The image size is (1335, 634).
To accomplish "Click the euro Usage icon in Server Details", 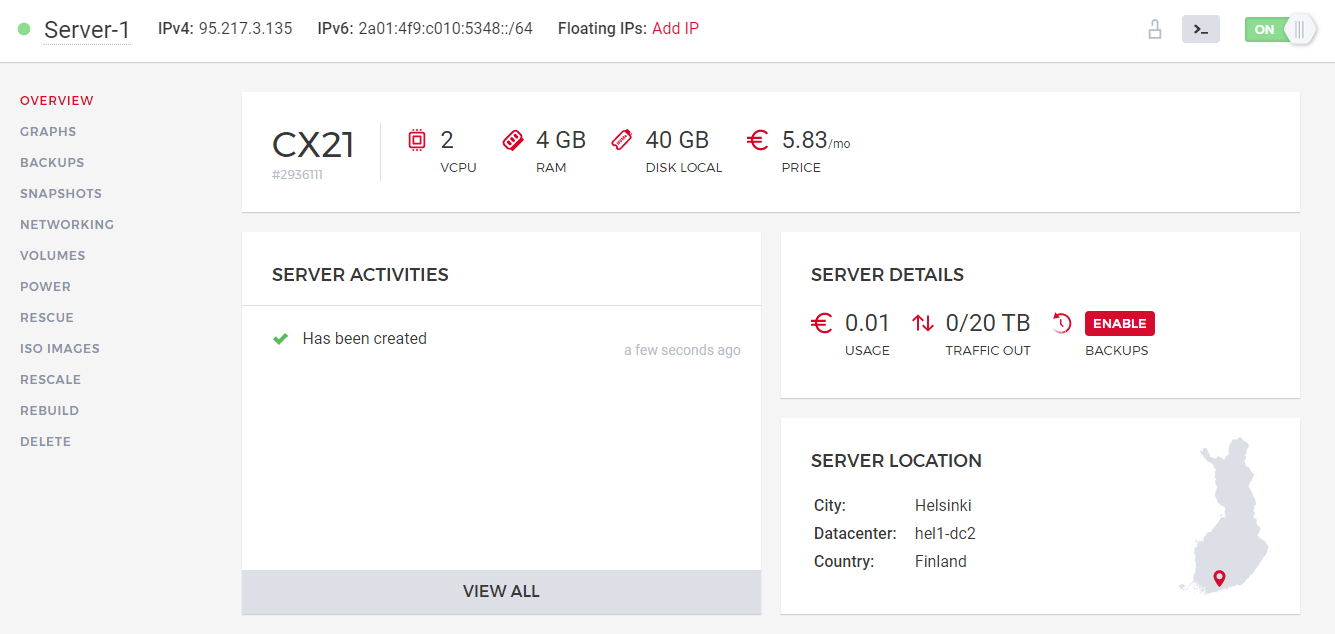I will [821, 322].
